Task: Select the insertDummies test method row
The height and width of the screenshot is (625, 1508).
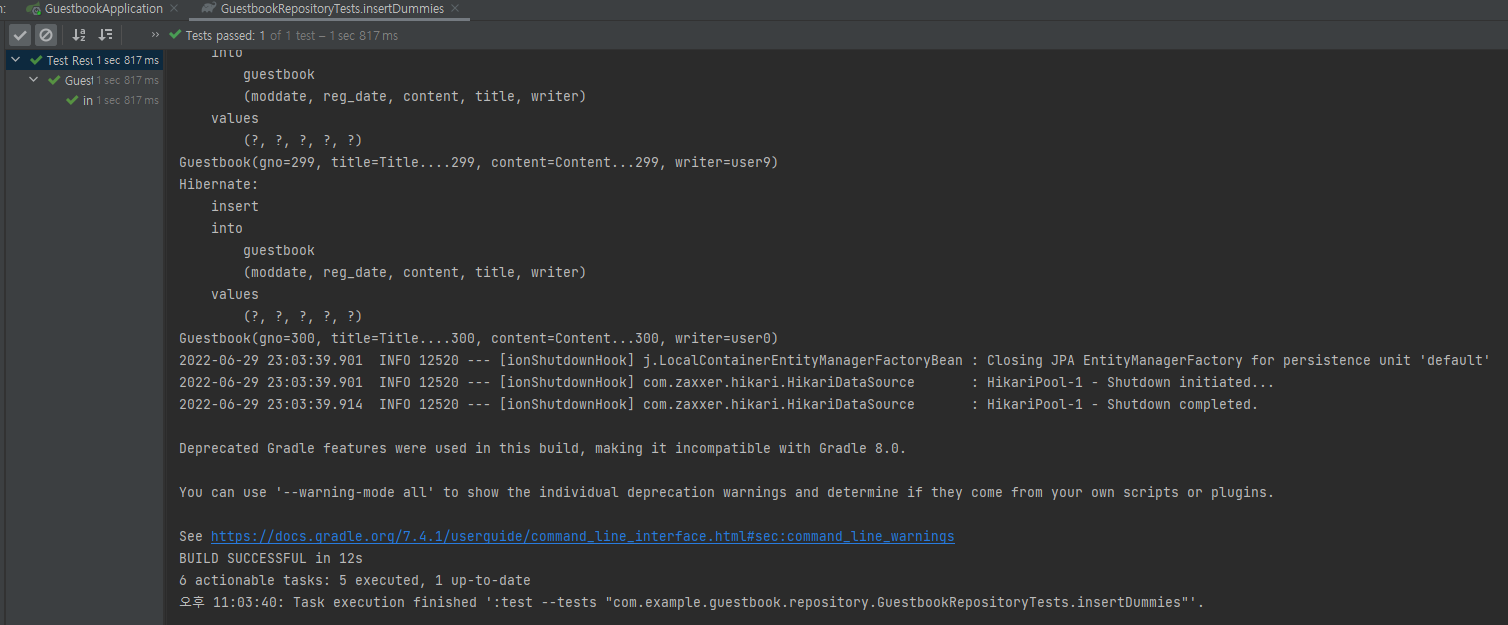Action: (x=84, y=100)
